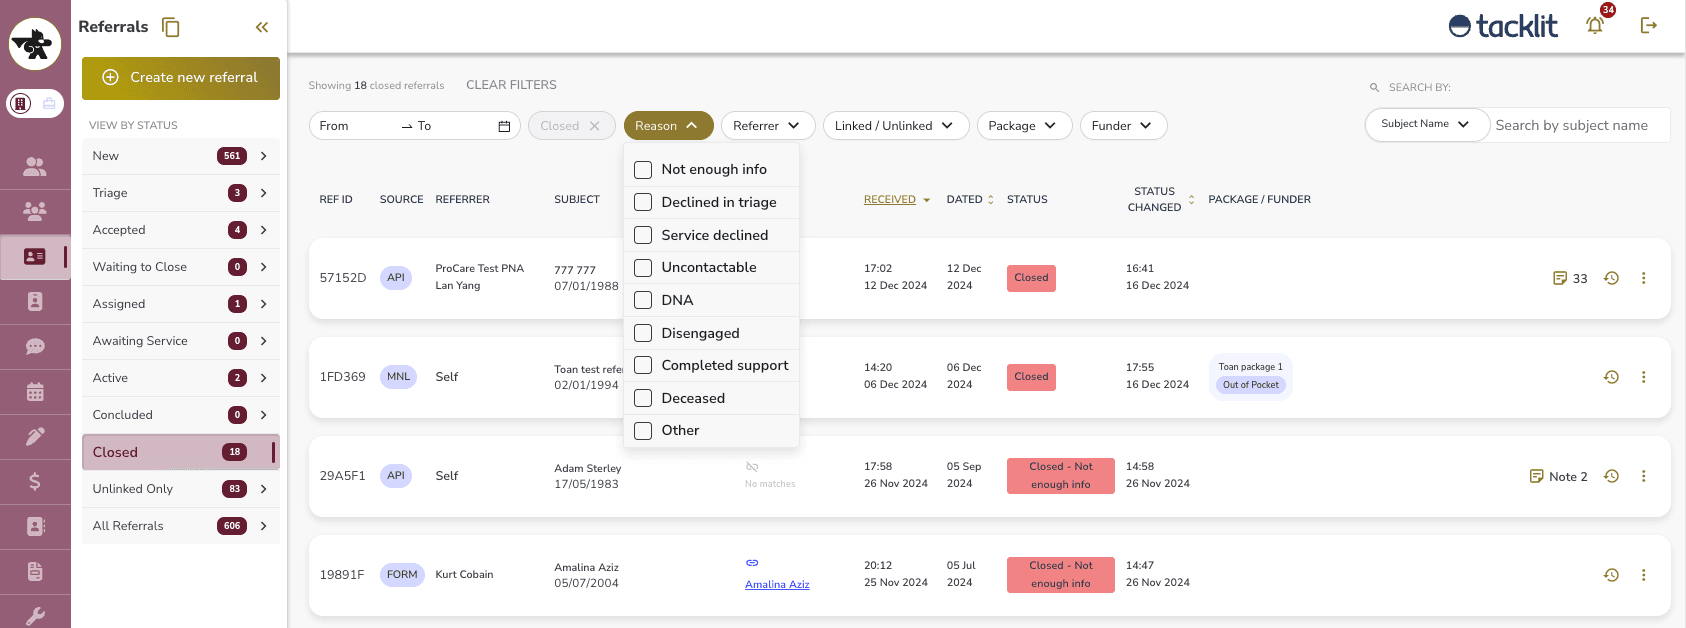View Triage referrals status
1686x628 pixels.
(181, 193)
